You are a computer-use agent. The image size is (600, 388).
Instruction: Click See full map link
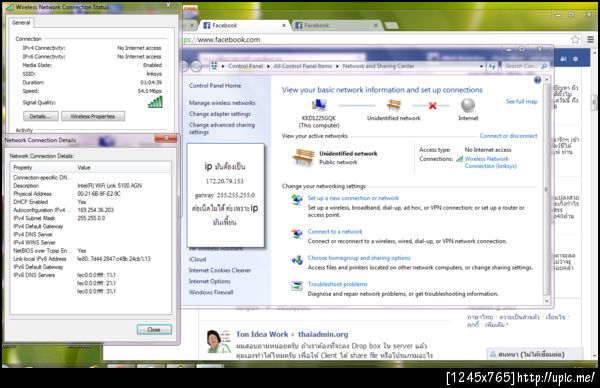522,101
